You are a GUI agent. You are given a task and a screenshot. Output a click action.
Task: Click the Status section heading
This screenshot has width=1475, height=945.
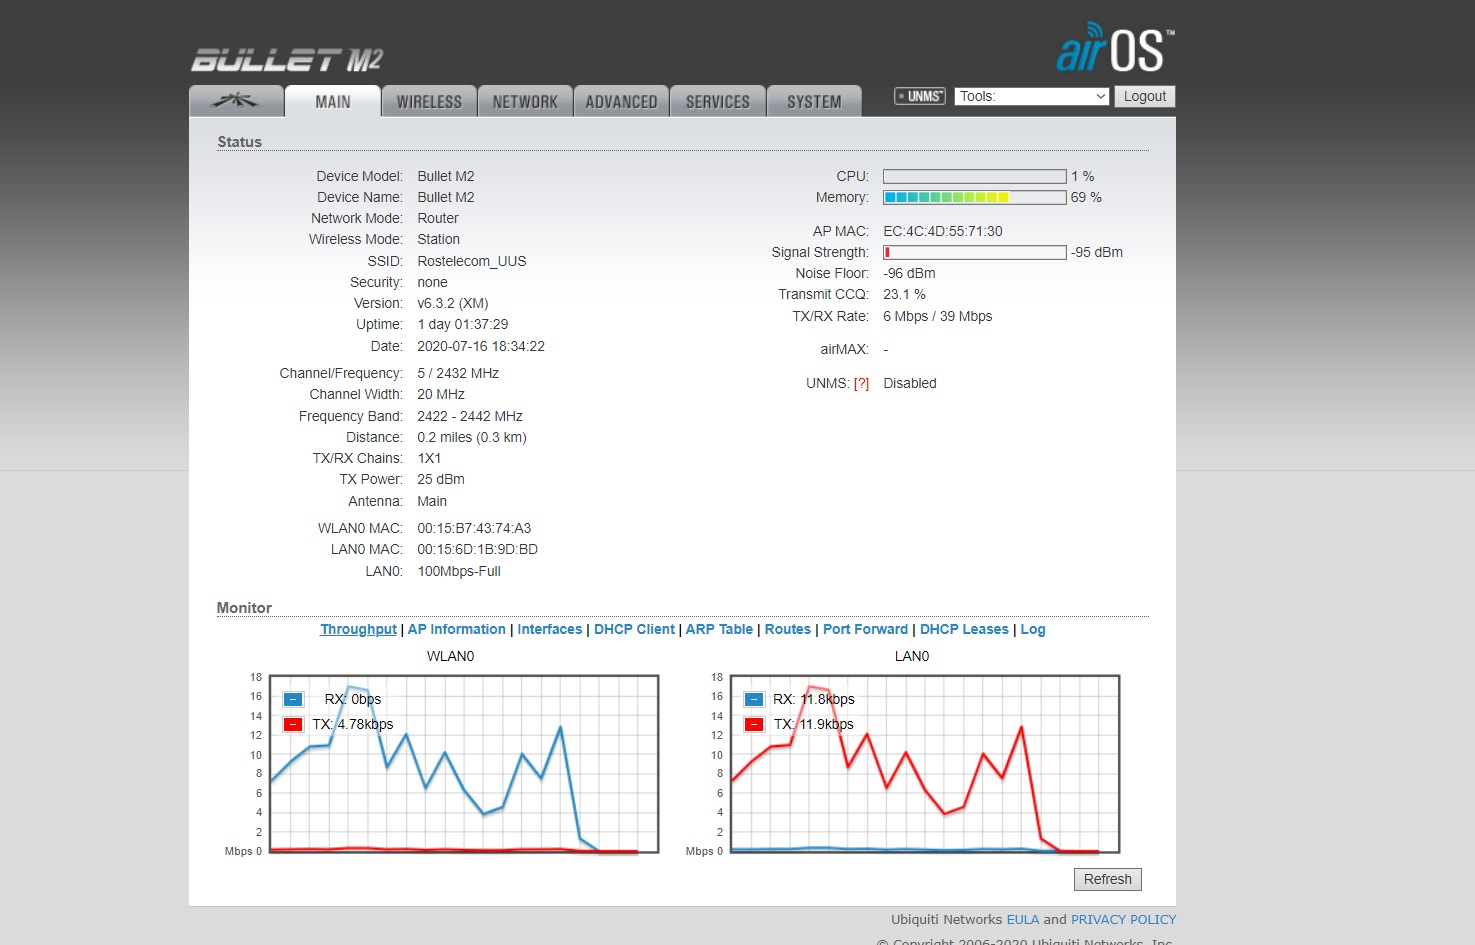[240, 142]
